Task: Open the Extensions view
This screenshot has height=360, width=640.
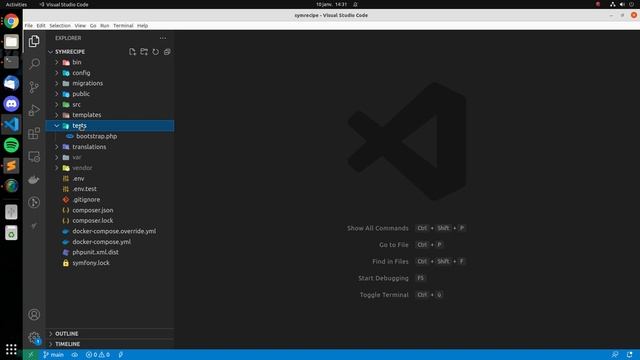Action: click(x=34, y=133)
